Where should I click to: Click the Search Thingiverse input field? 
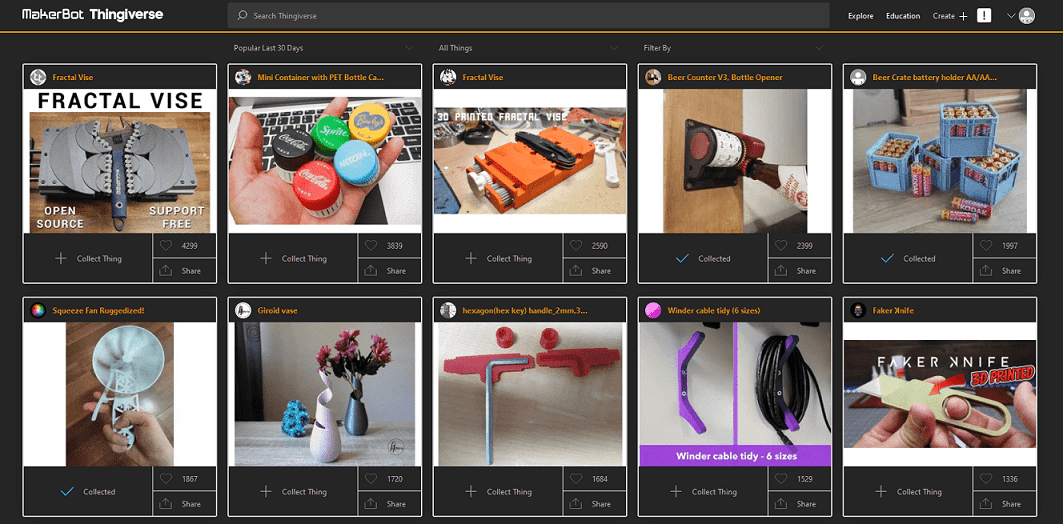pos(528,16)
